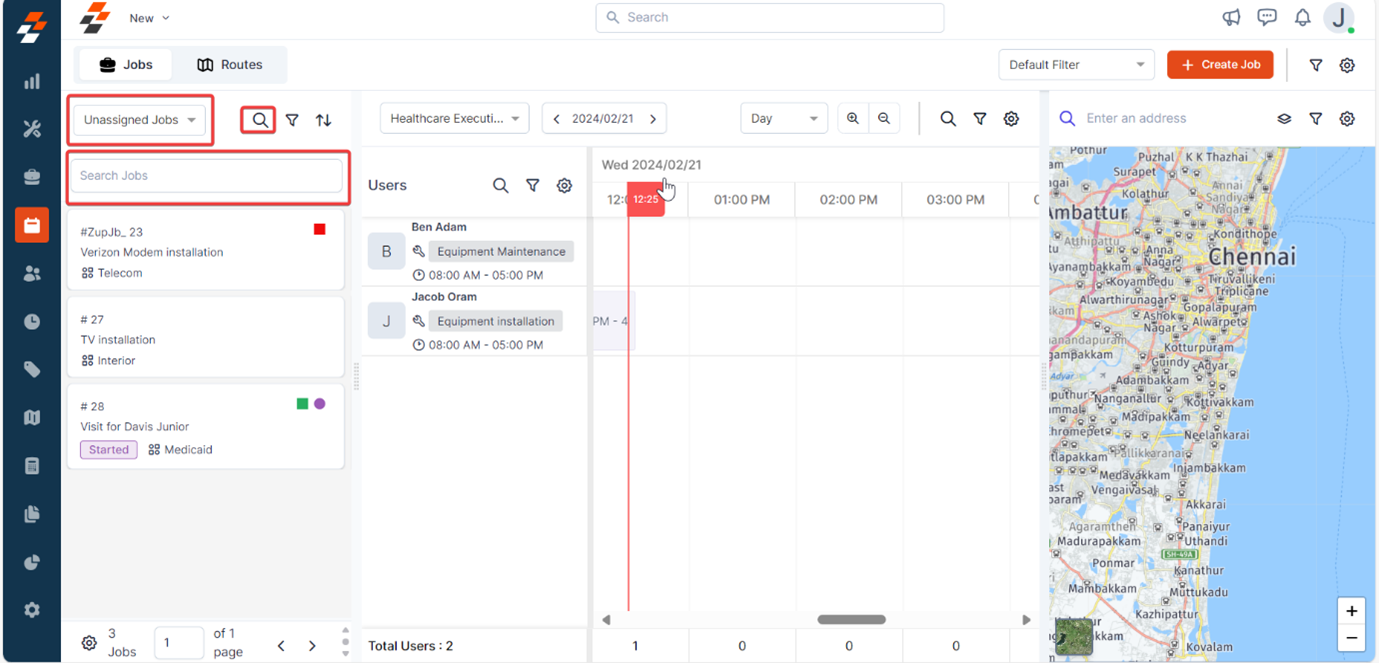This screenshot has height=663, width=1379.
Task: Open the price tag sidebar icon
Action: click(x=32, y=369)
